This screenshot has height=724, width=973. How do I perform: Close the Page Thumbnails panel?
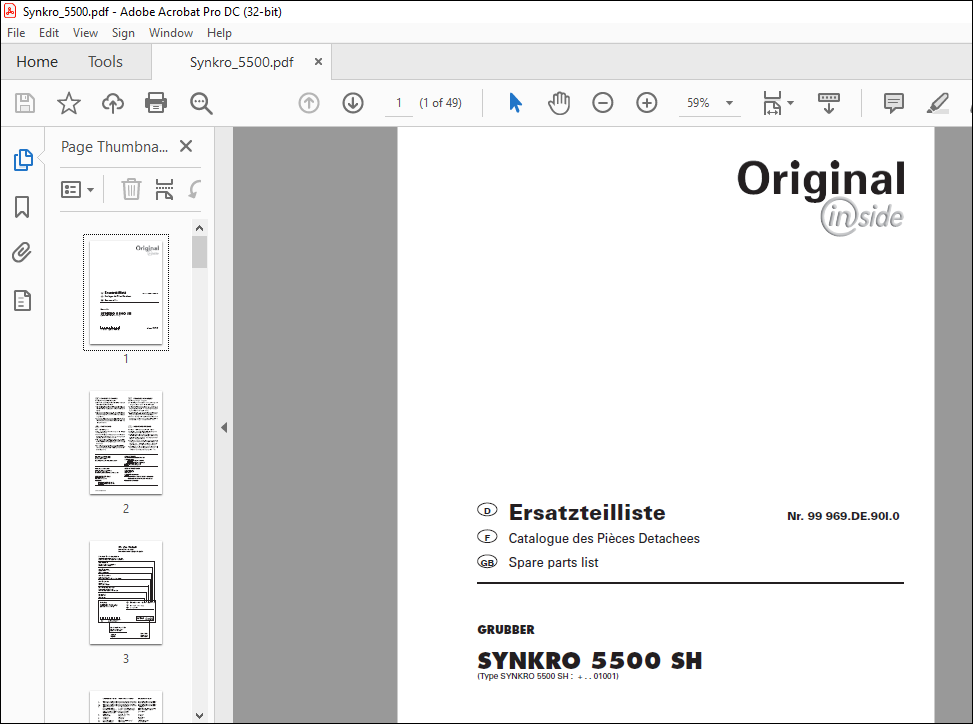[x=186, y=146]
